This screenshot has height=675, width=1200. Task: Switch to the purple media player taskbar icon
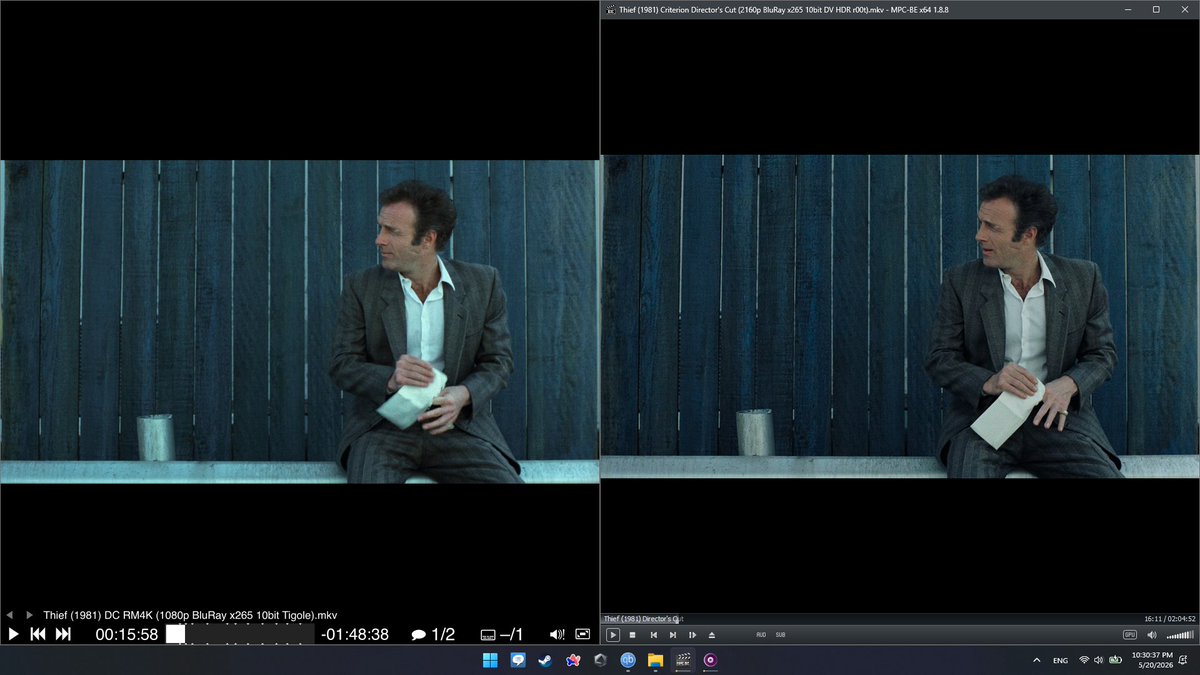coord(711,660)
